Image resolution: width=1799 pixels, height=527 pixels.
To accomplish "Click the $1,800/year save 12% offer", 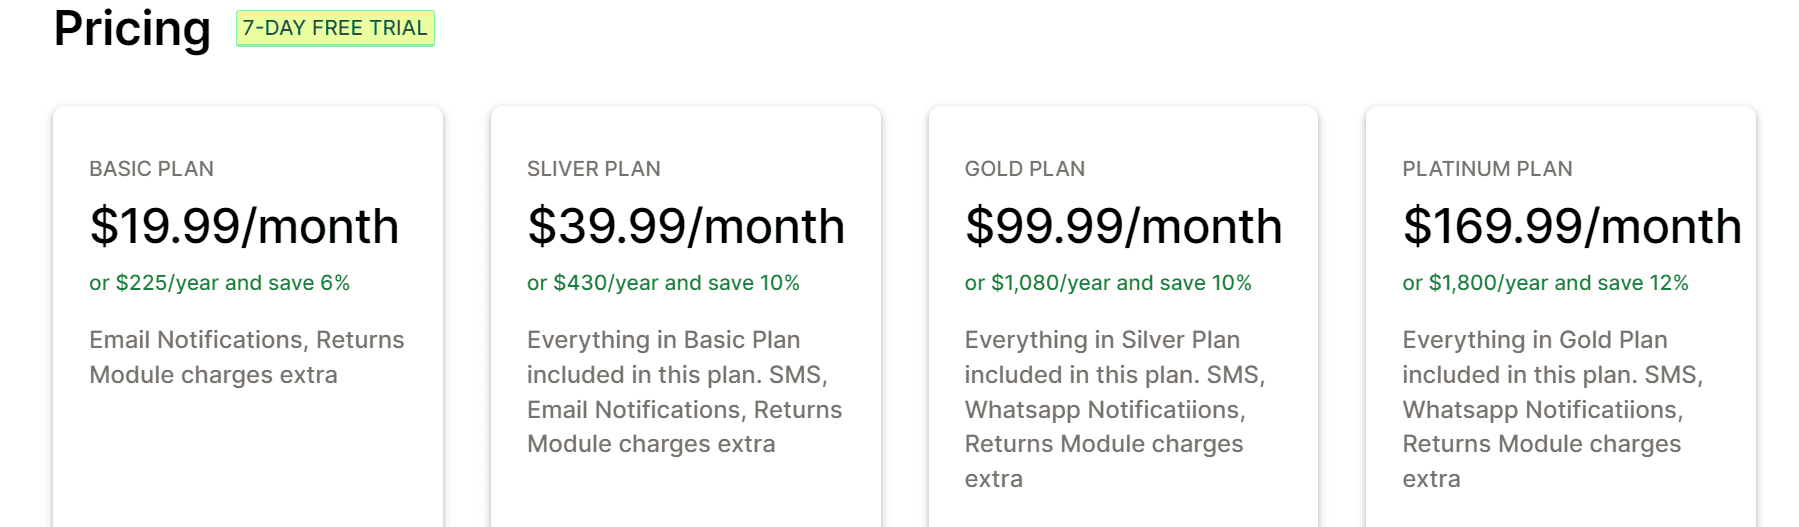I will click(1545, 283).
